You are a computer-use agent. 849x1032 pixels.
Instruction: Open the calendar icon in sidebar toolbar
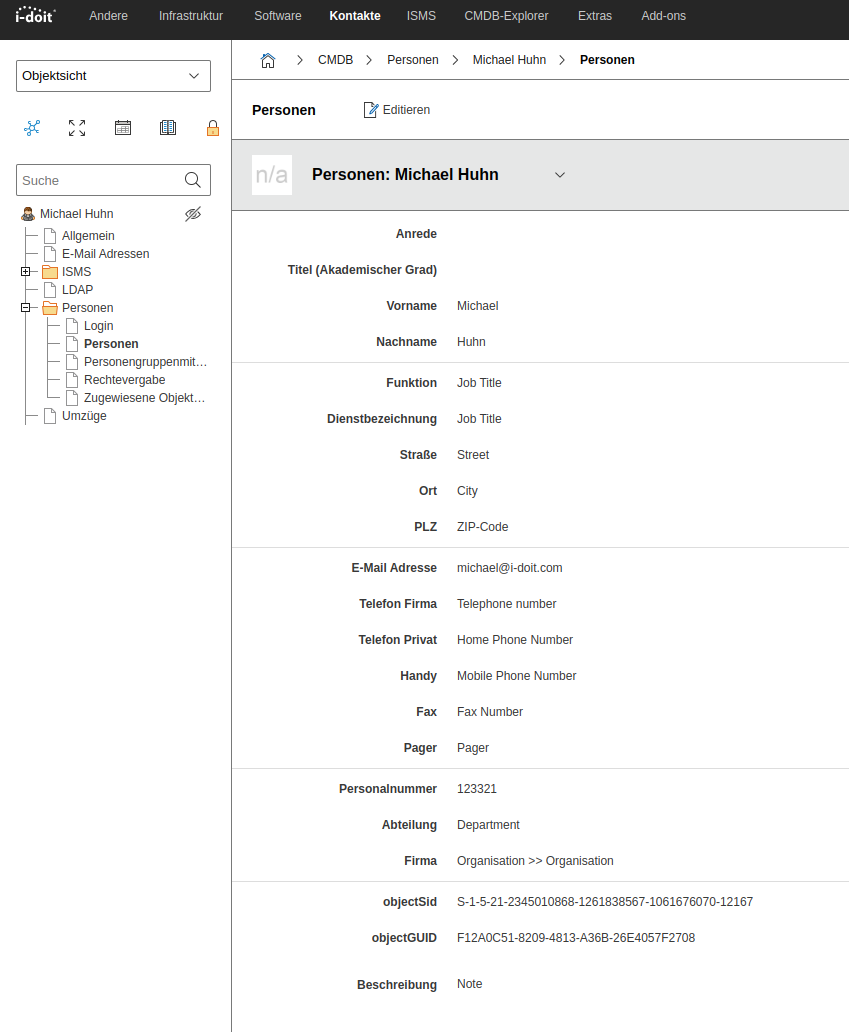[x=123, y=128]
